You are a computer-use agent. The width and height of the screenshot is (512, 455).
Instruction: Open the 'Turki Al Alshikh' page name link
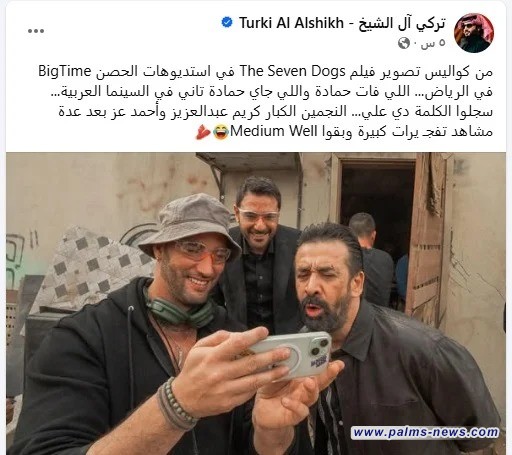[291, 23]
